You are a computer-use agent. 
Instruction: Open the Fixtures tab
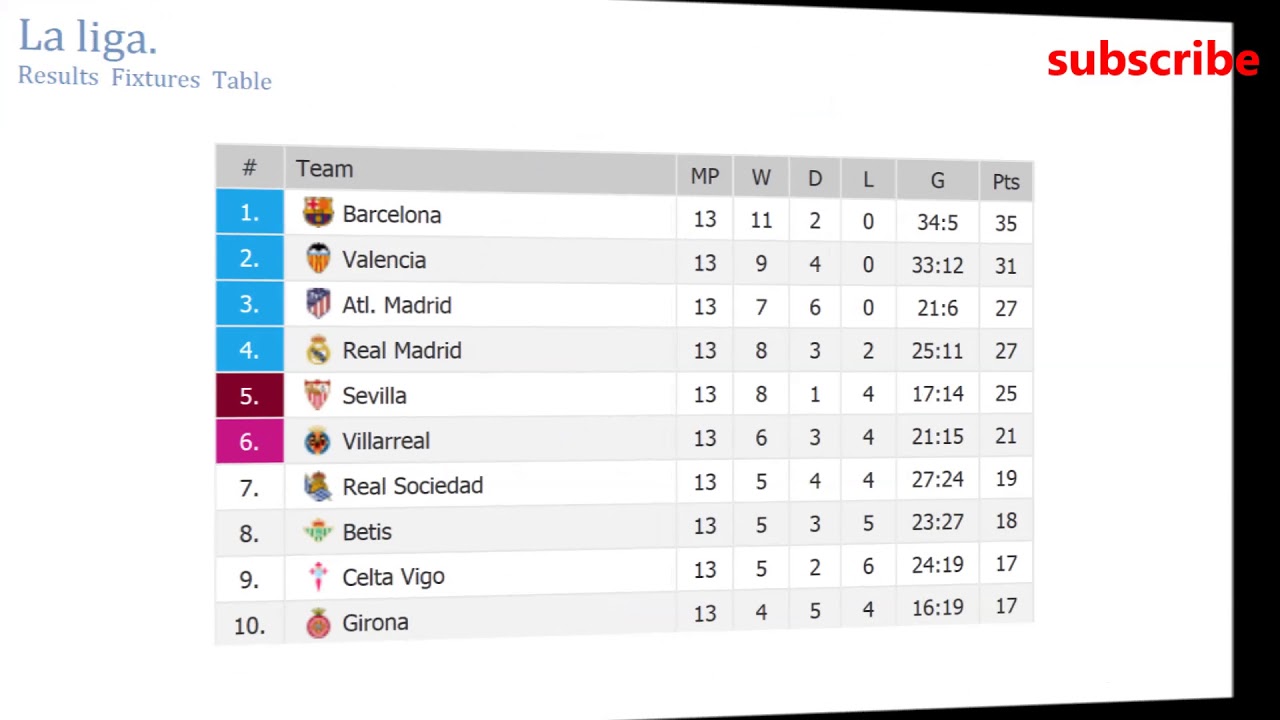pos(155,79)
